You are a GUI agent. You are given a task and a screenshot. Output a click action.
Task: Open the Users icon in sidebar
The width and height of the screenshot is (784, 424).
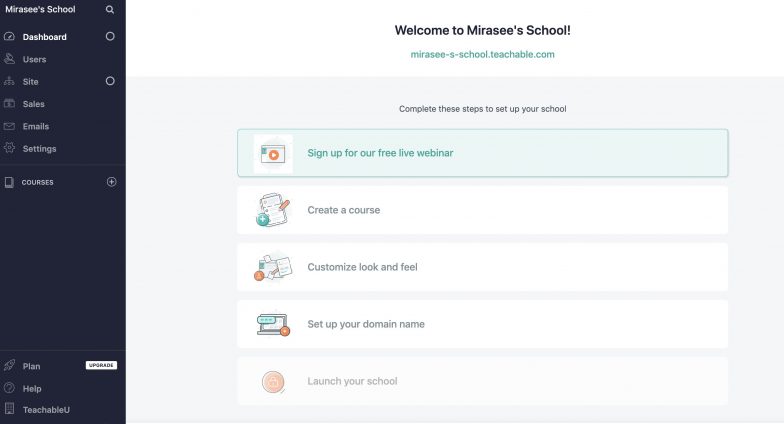(x=9, y=58)
